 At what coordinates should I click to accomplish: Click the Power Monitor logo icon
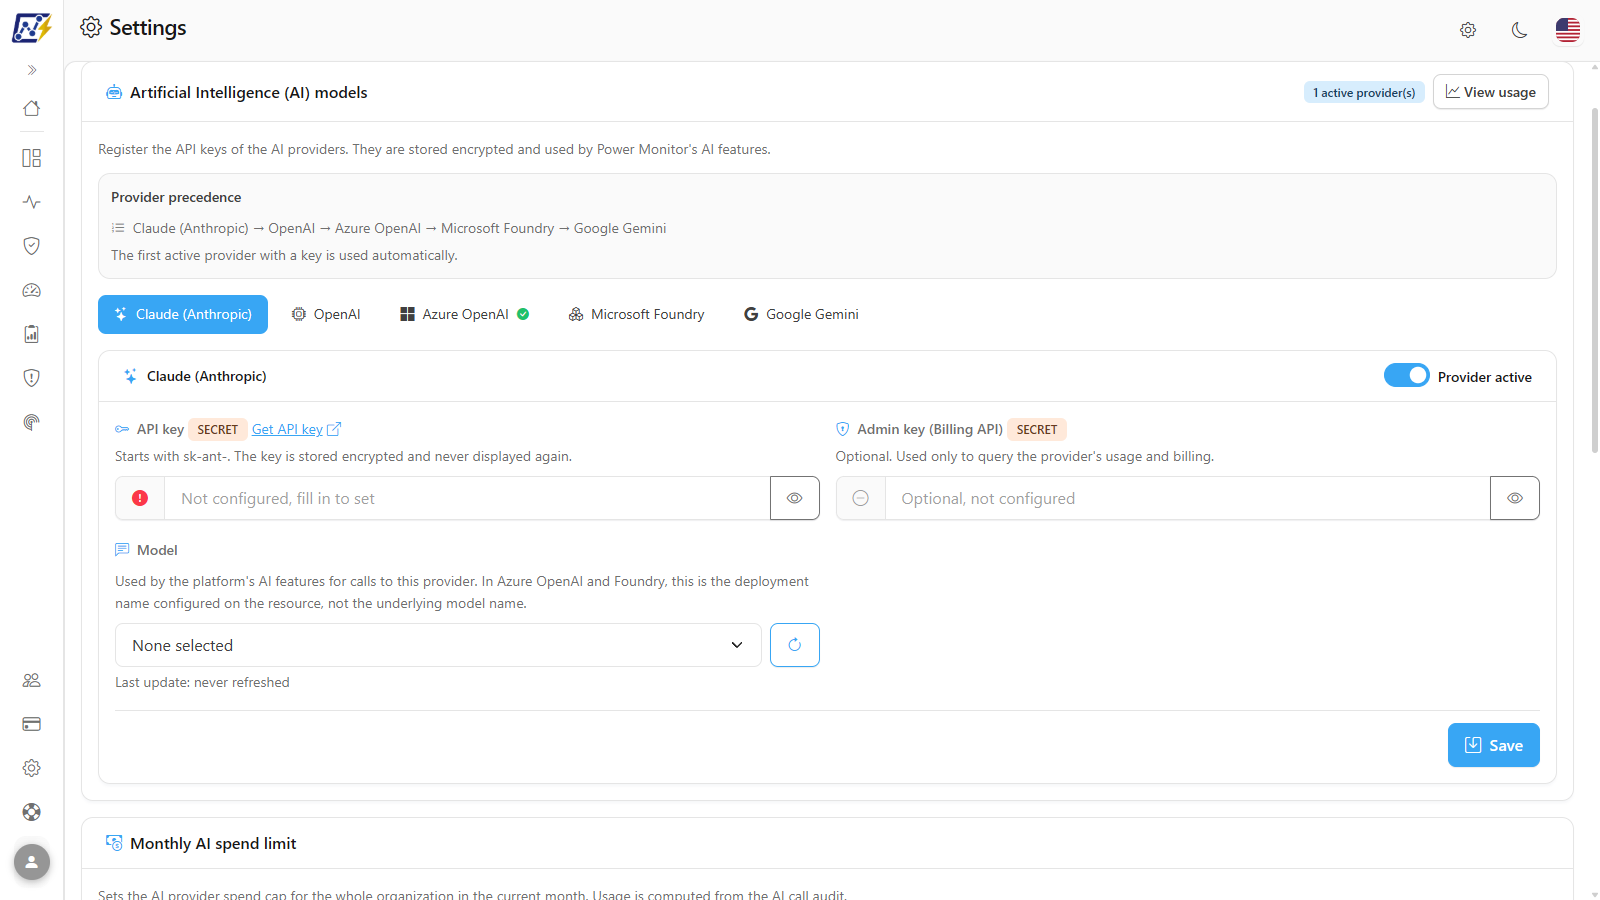pos(32,28)
